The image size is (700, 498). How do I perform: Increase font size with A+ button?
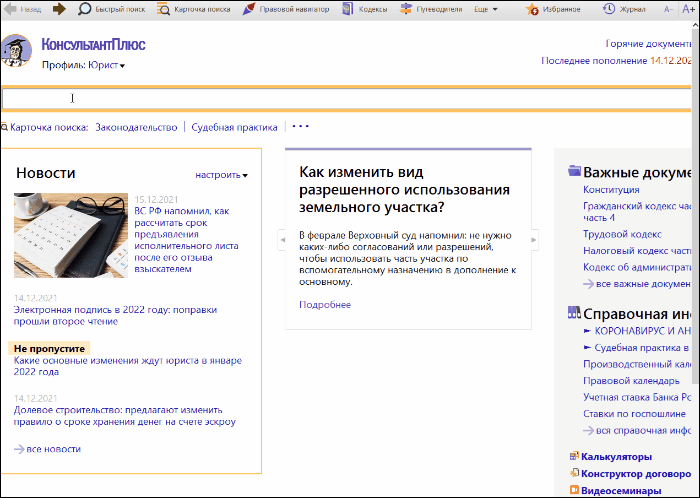689,9
